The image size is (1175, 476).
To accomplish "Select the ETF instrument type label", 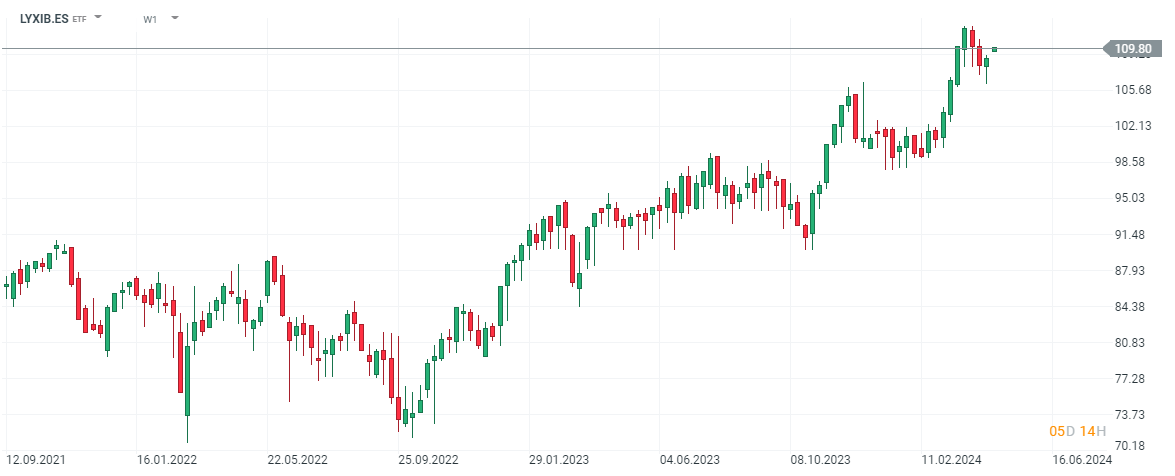I will pyautogui.click(x=79, y=19).
